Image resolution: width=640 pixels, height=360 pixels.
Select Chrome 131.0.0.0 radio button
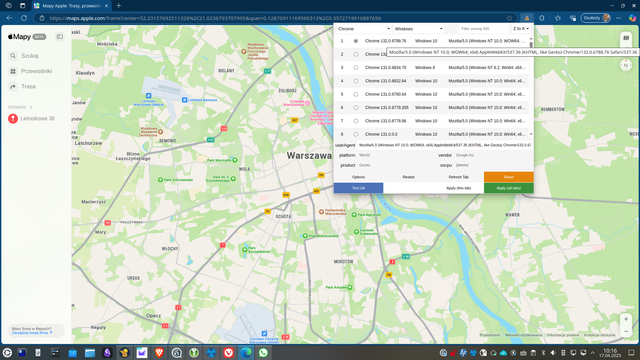pos(356,134)
